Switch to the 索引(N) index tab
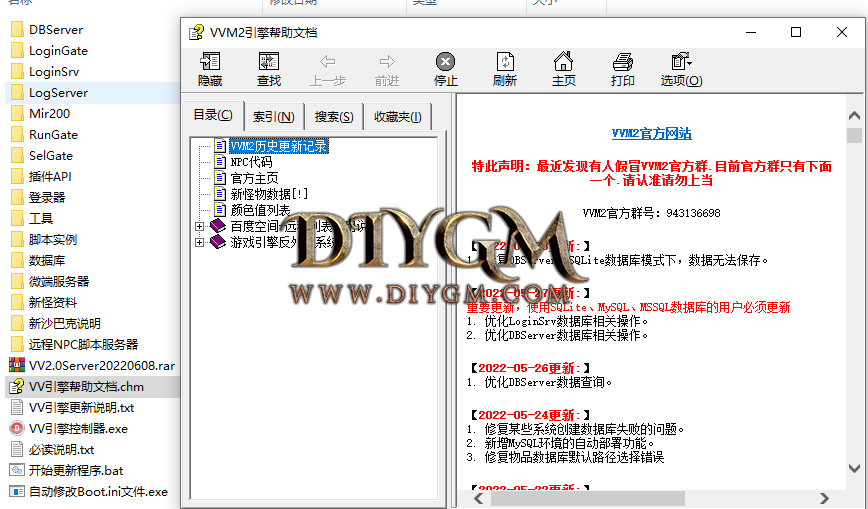The width and height of the screenshot is (868, 509). [x=274, y=117]
